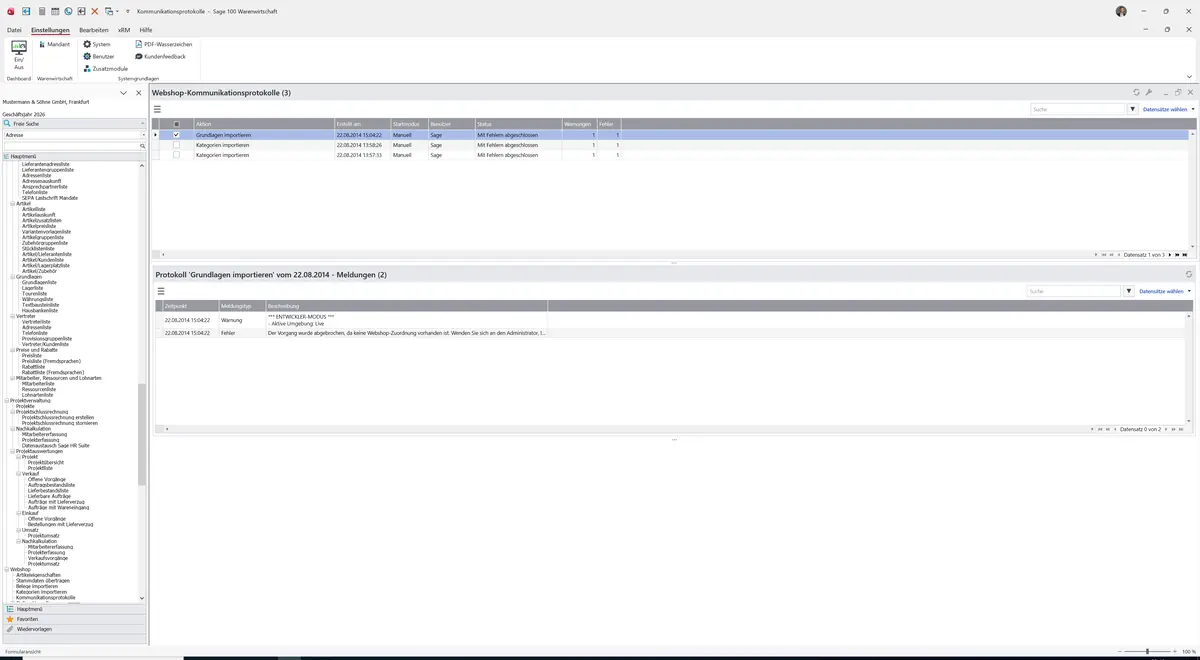Switch to Favoriten navigation section
This screenshot has height=660, width=1200.
(x=74, y=619)
